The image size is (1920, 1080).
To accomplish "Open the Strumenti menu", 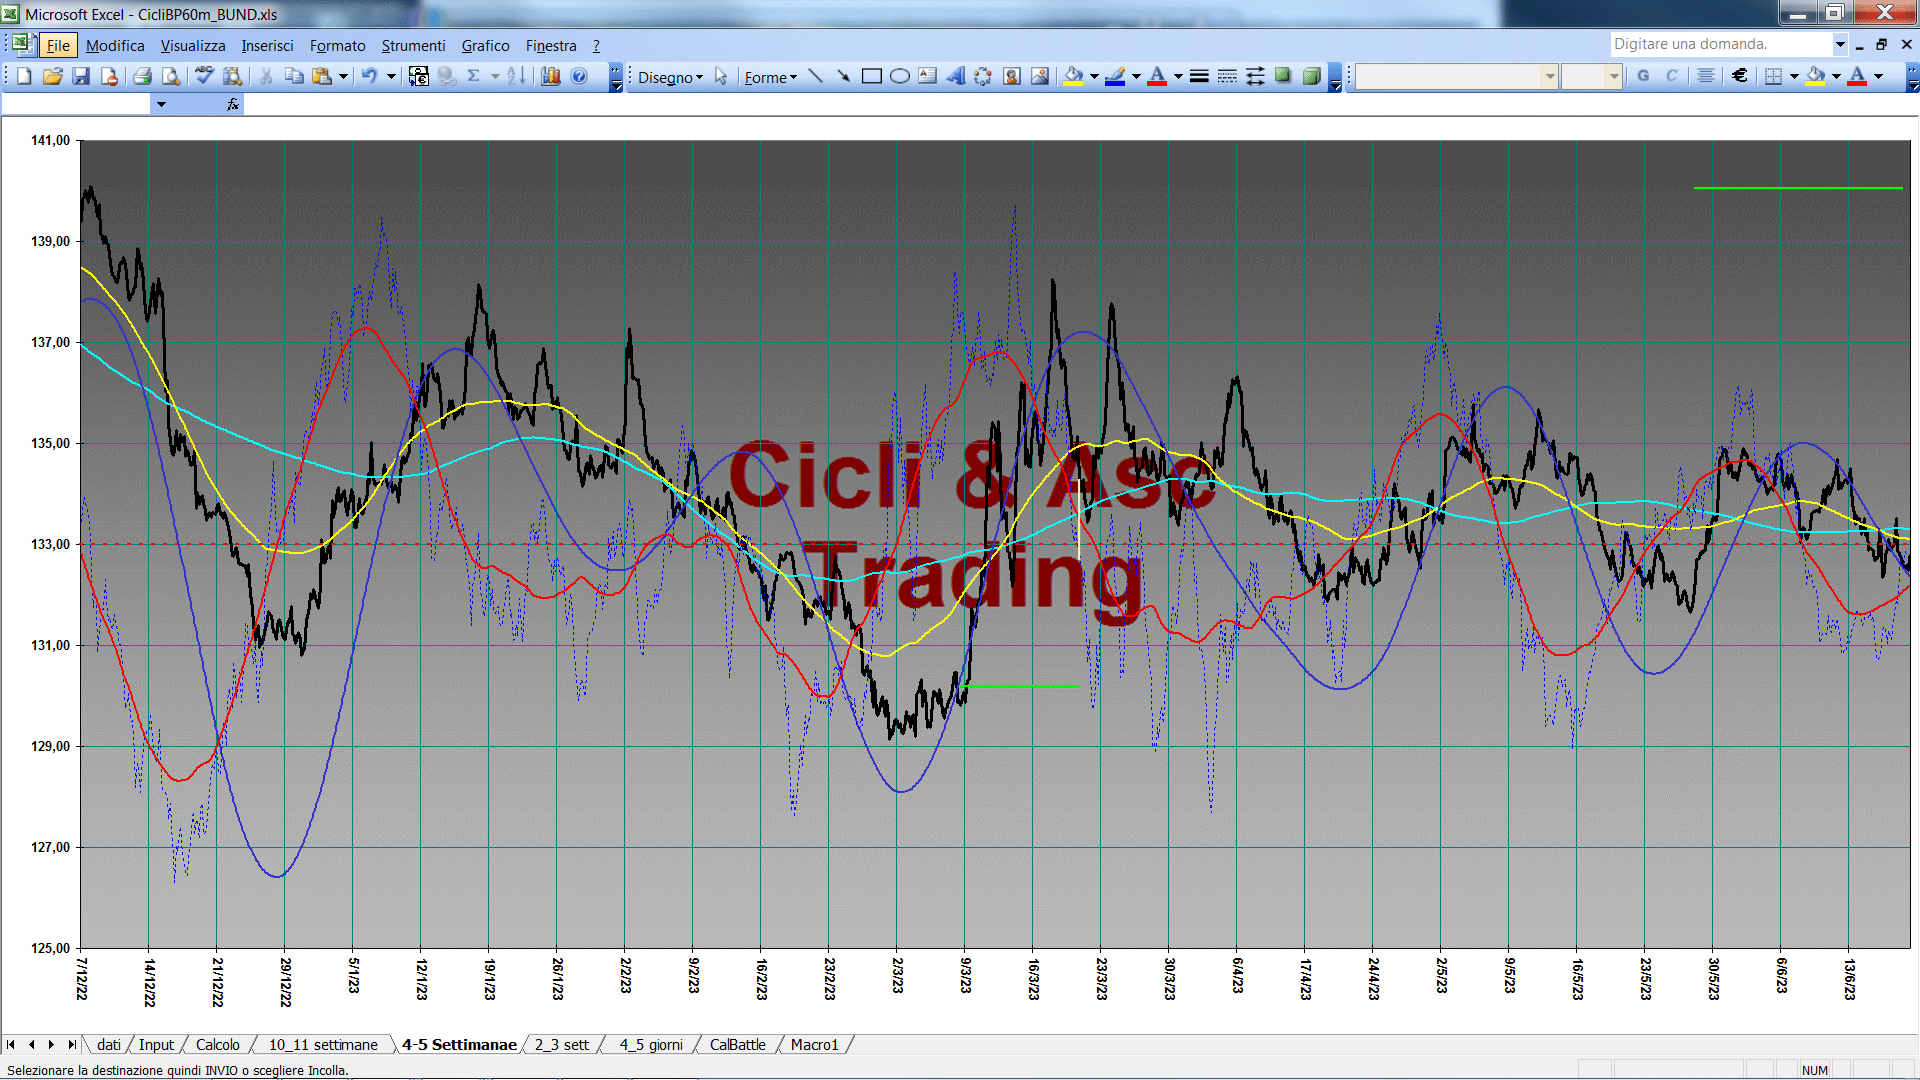I will [413, 45].
